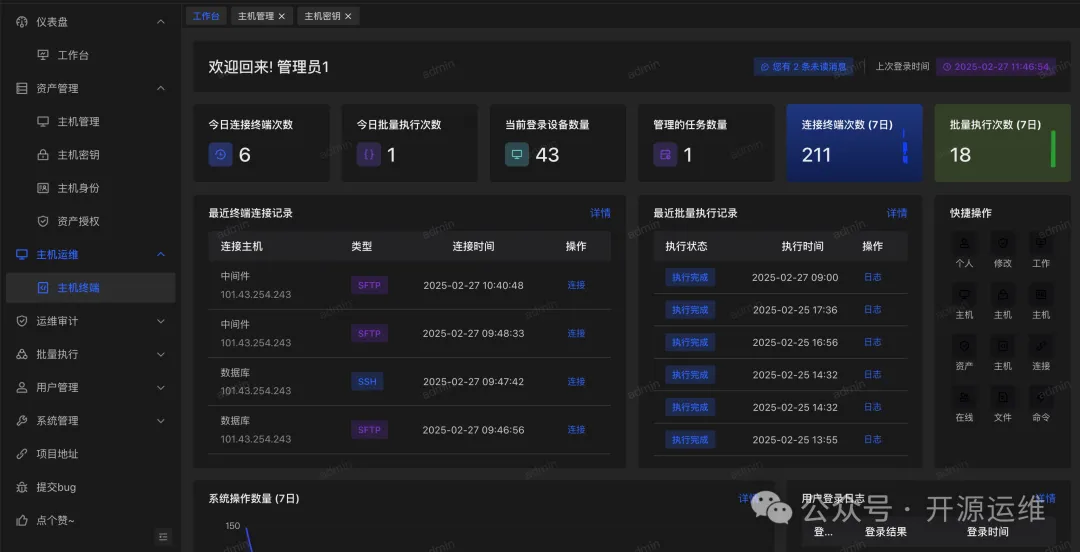The width and height of the screenshot is (1080, 552).
Task: Click the 今日连接终端次数 history icon
Action: (x=221, y=155)
